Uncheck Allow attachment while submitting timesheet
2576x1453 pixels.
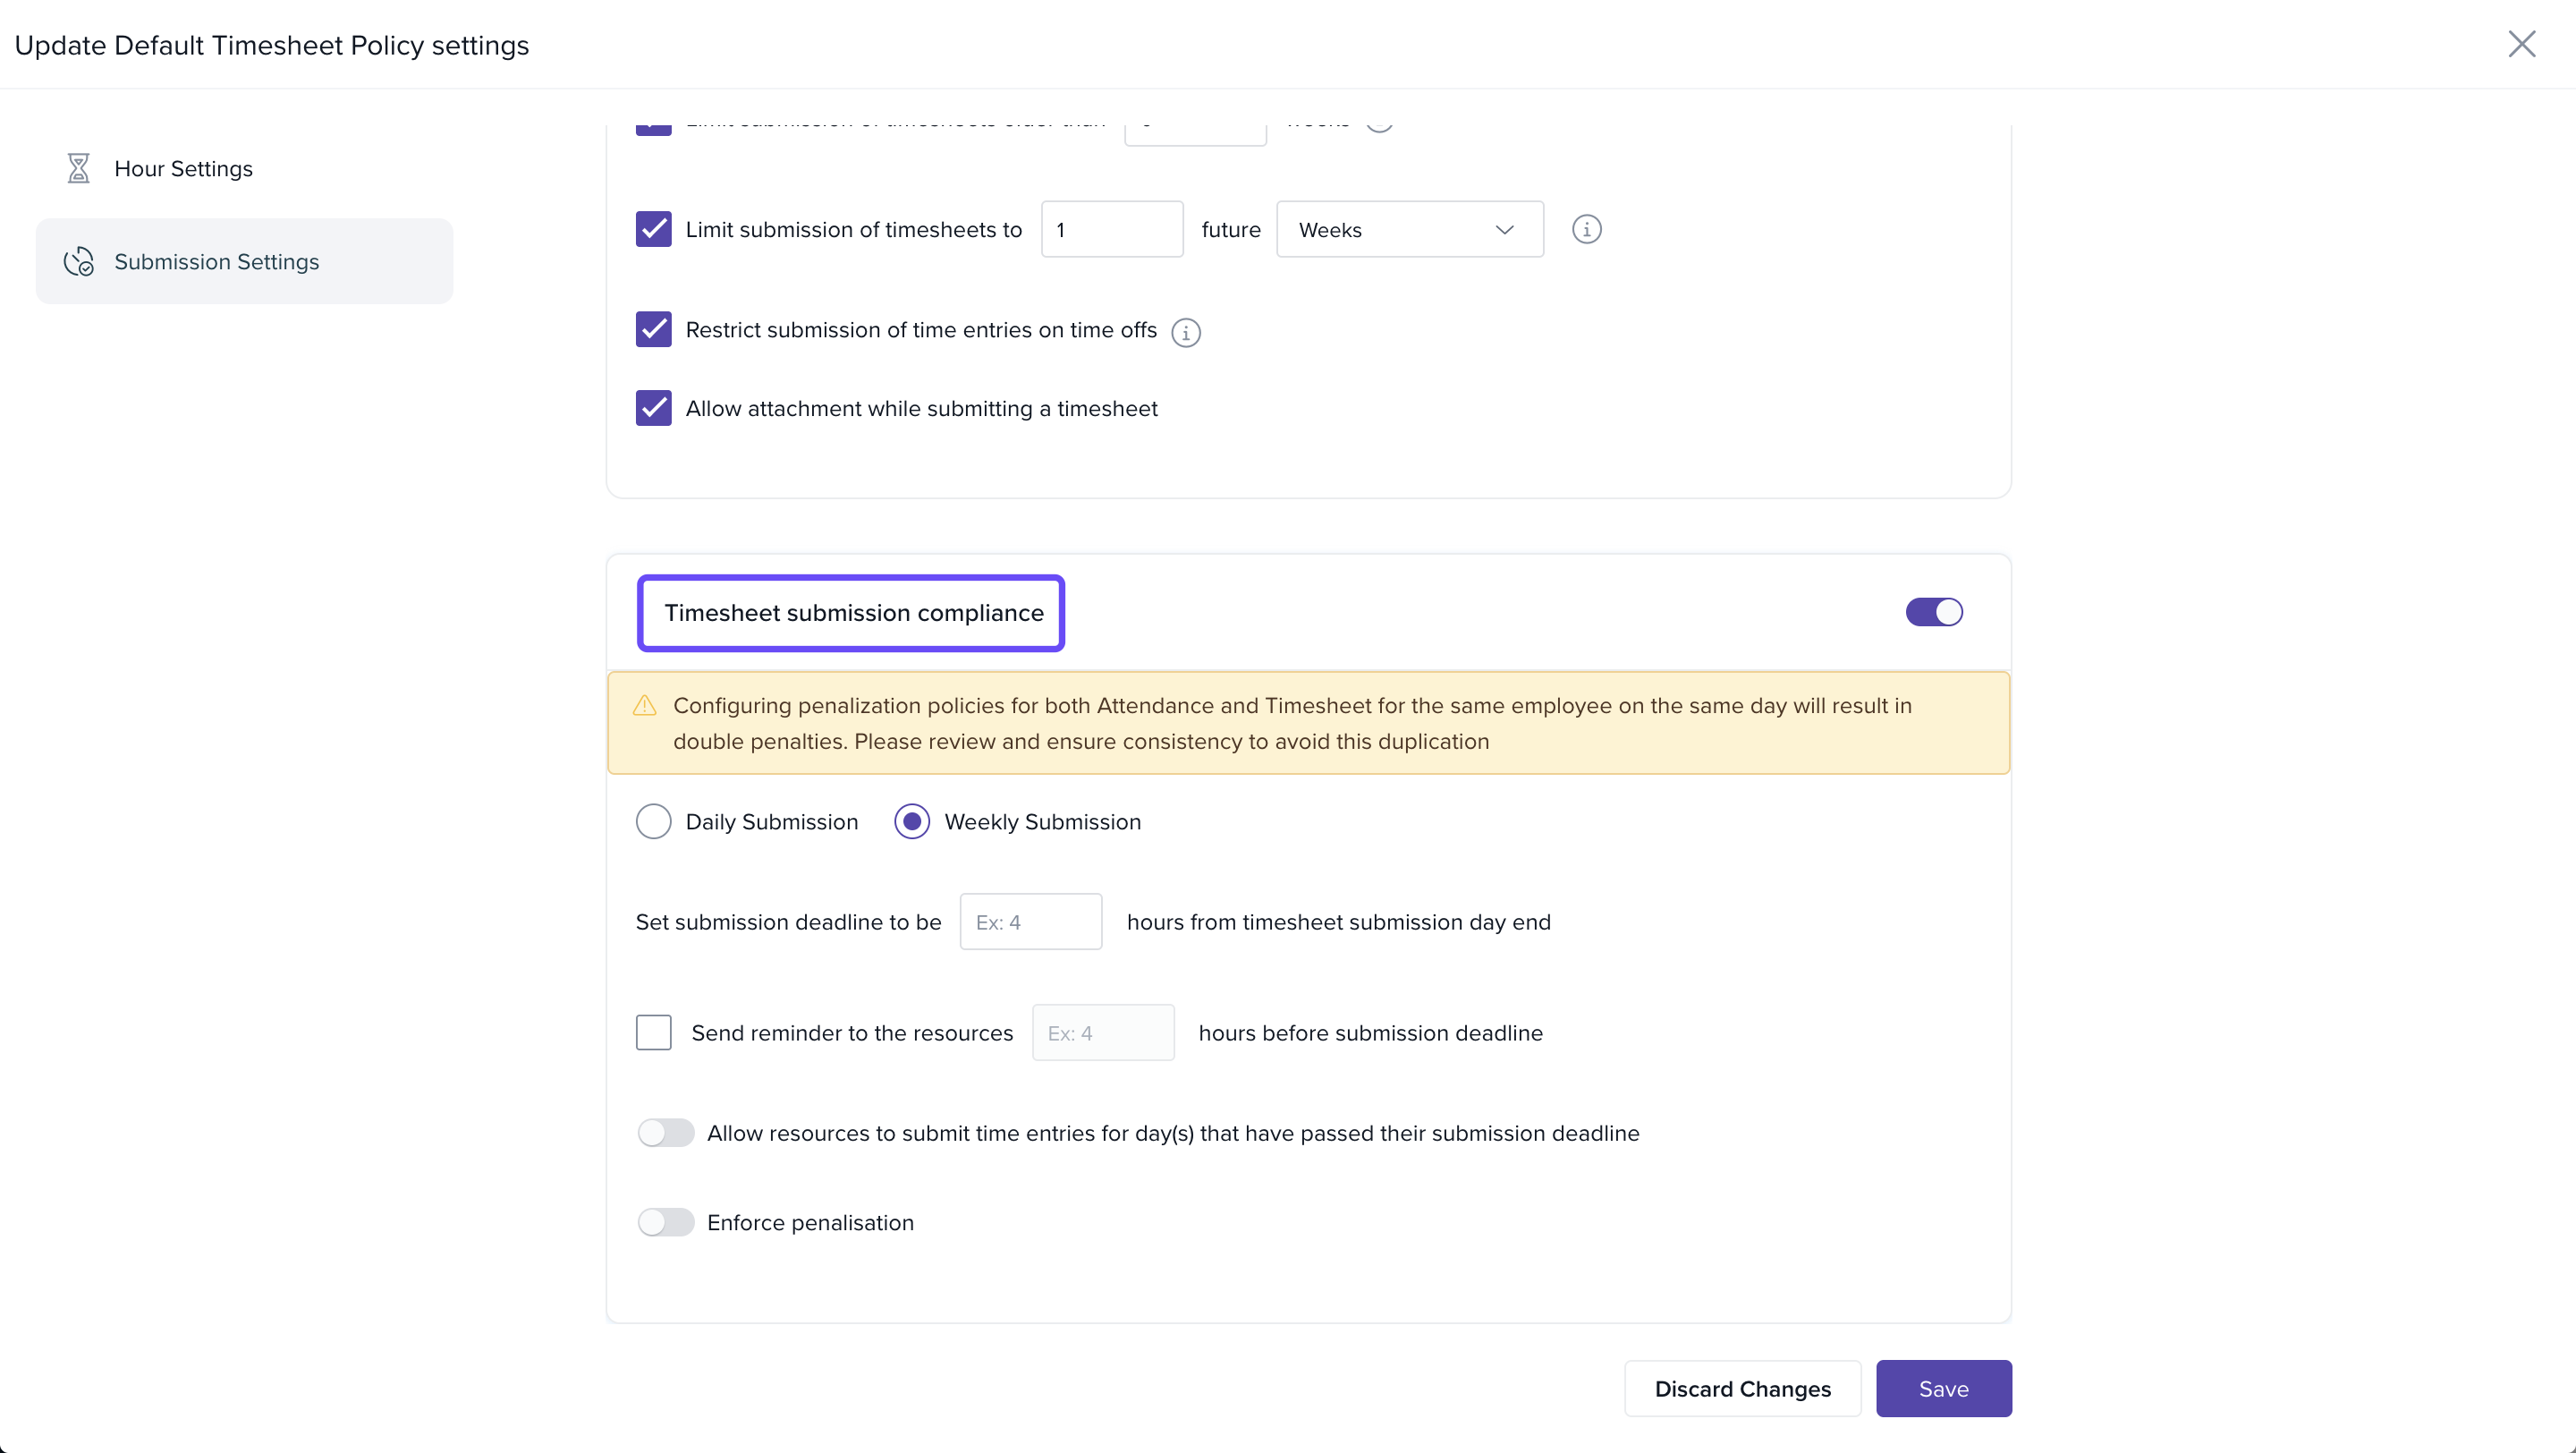coord(653,408)
